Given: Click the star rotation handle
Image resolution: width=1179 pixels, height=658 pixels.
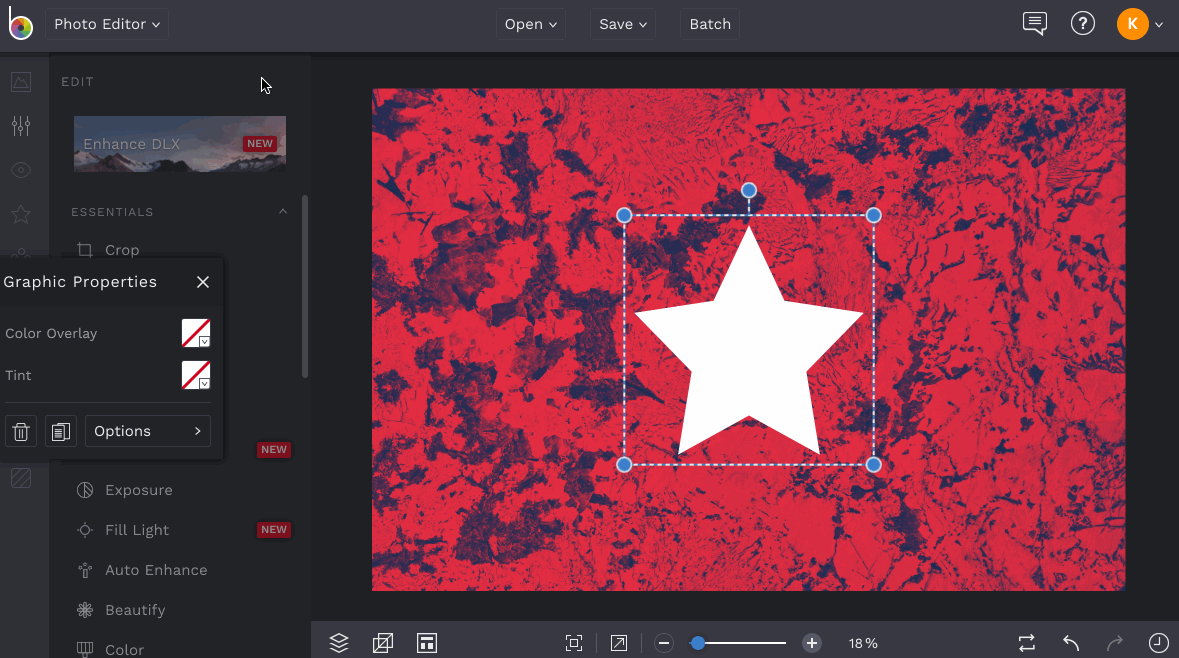Looking at the screenshot, I should point(748,190).
